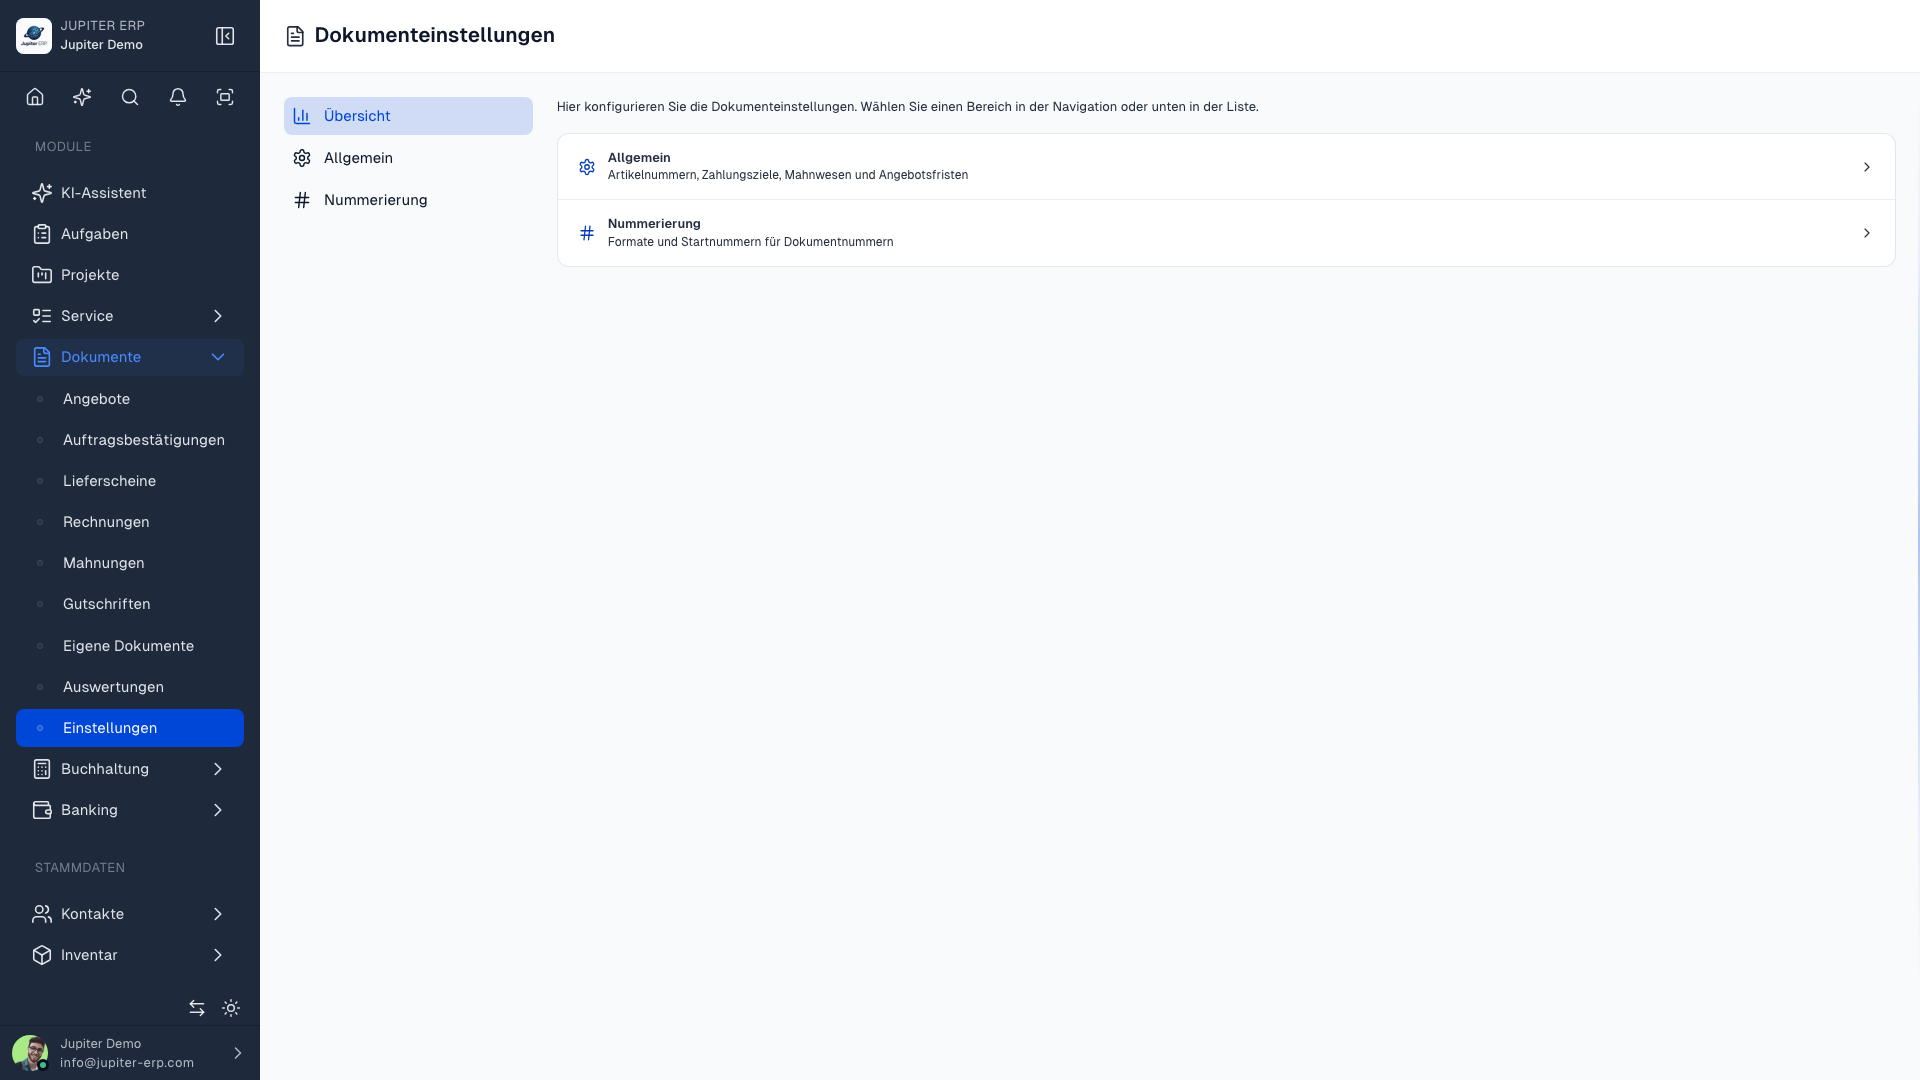Switch to Nummerierung settings tab

pos(408,200)
